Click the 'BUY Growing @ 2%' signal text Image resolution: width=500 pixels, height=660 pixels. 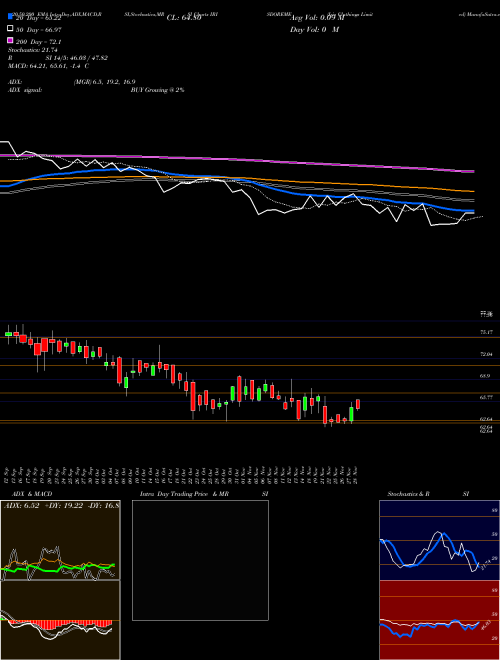pos(157,90)
